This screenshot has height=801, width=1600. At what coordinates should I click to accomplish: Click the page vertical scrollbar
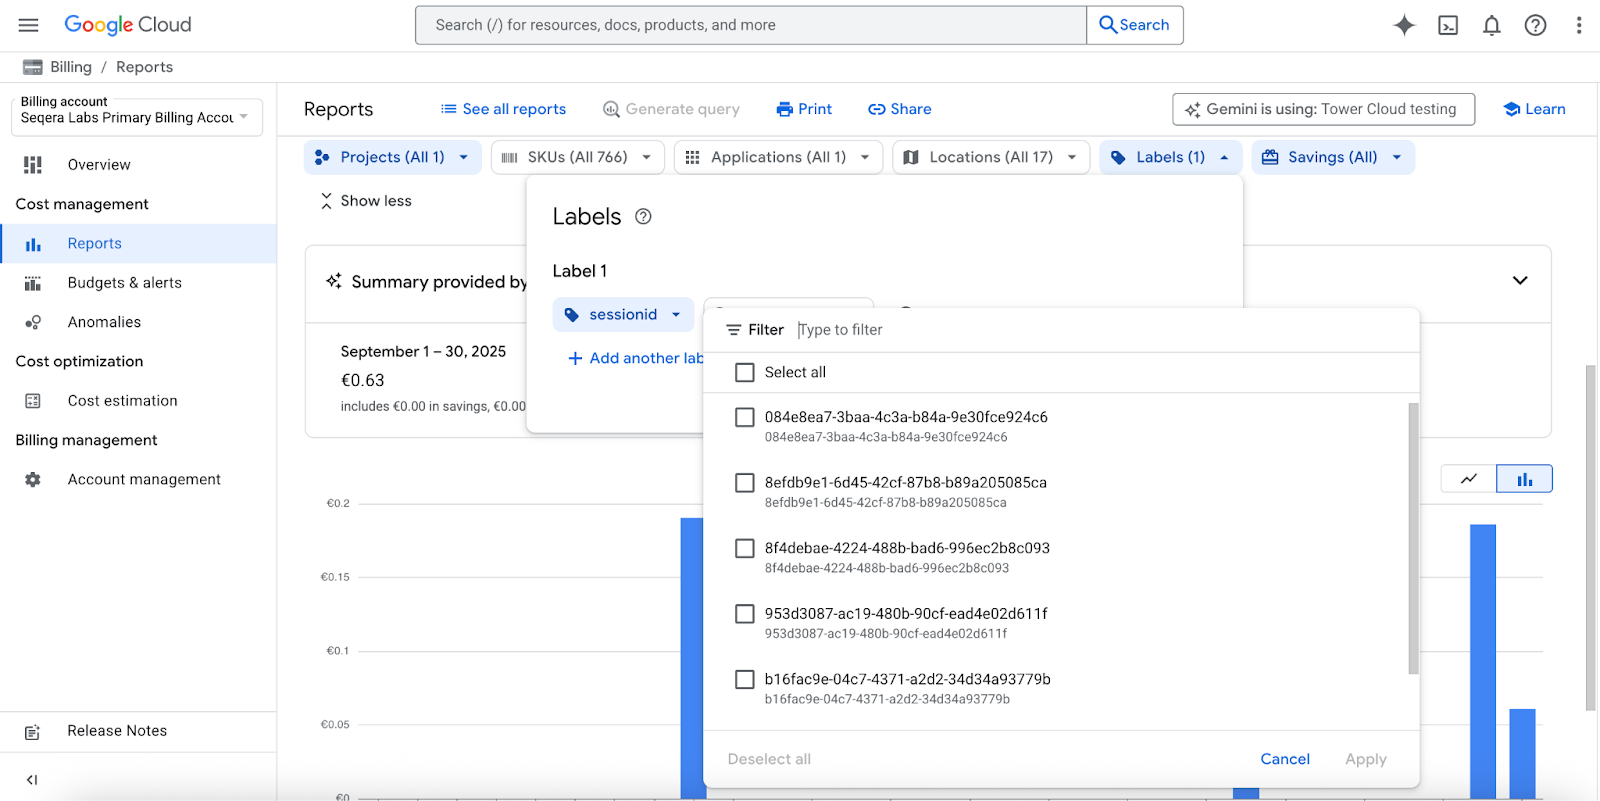pyautogui.click(x=1590, y=538)
